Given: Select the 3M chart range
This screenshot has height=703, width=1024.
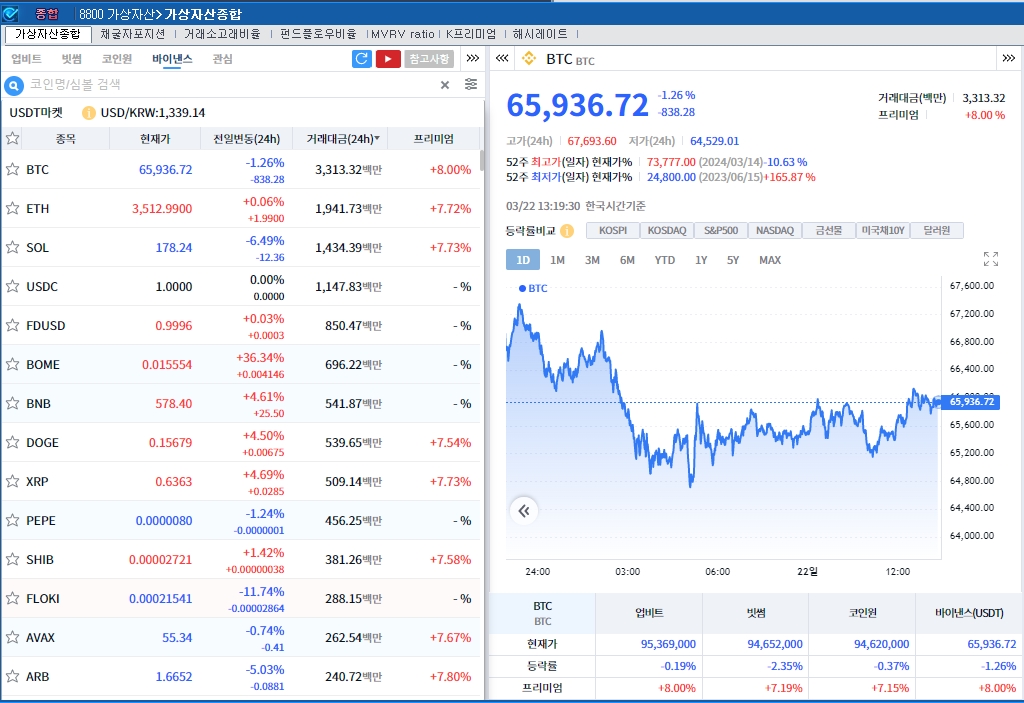Looking at the screenshot, I should click(x=592, y=260).
